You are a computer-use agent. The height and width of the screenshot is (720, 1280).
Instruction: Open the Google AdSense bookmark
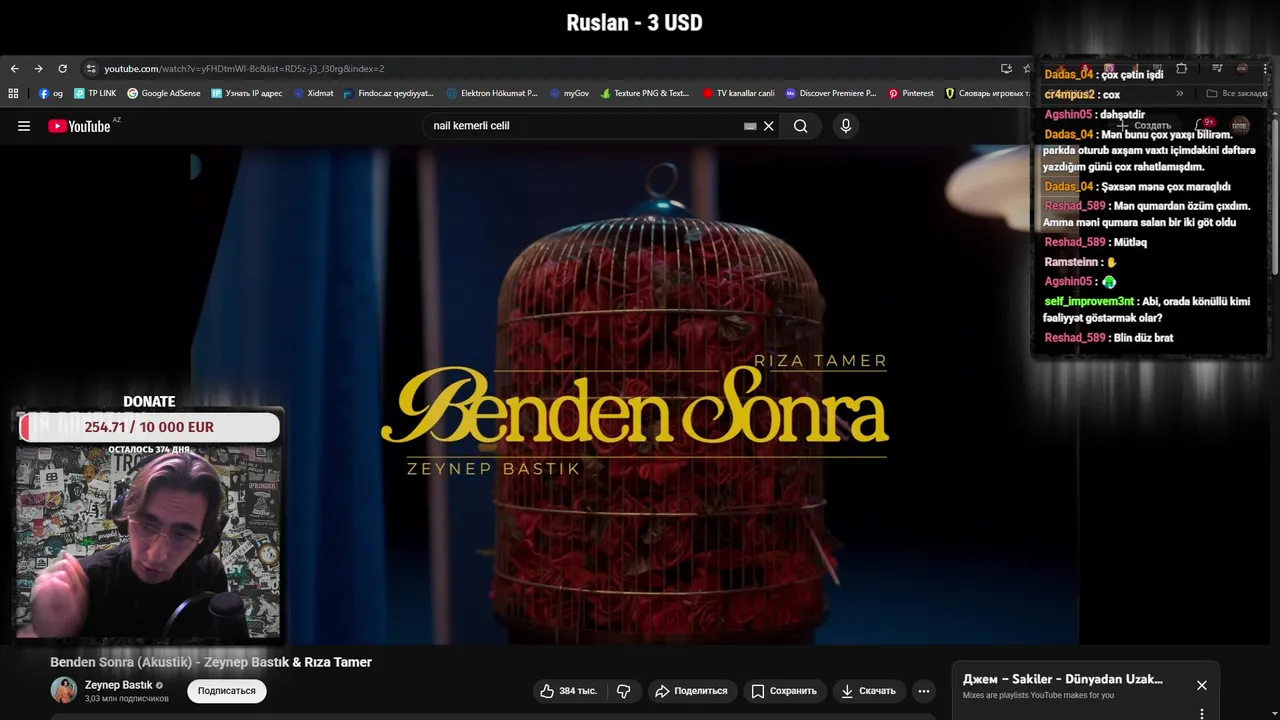164,93
